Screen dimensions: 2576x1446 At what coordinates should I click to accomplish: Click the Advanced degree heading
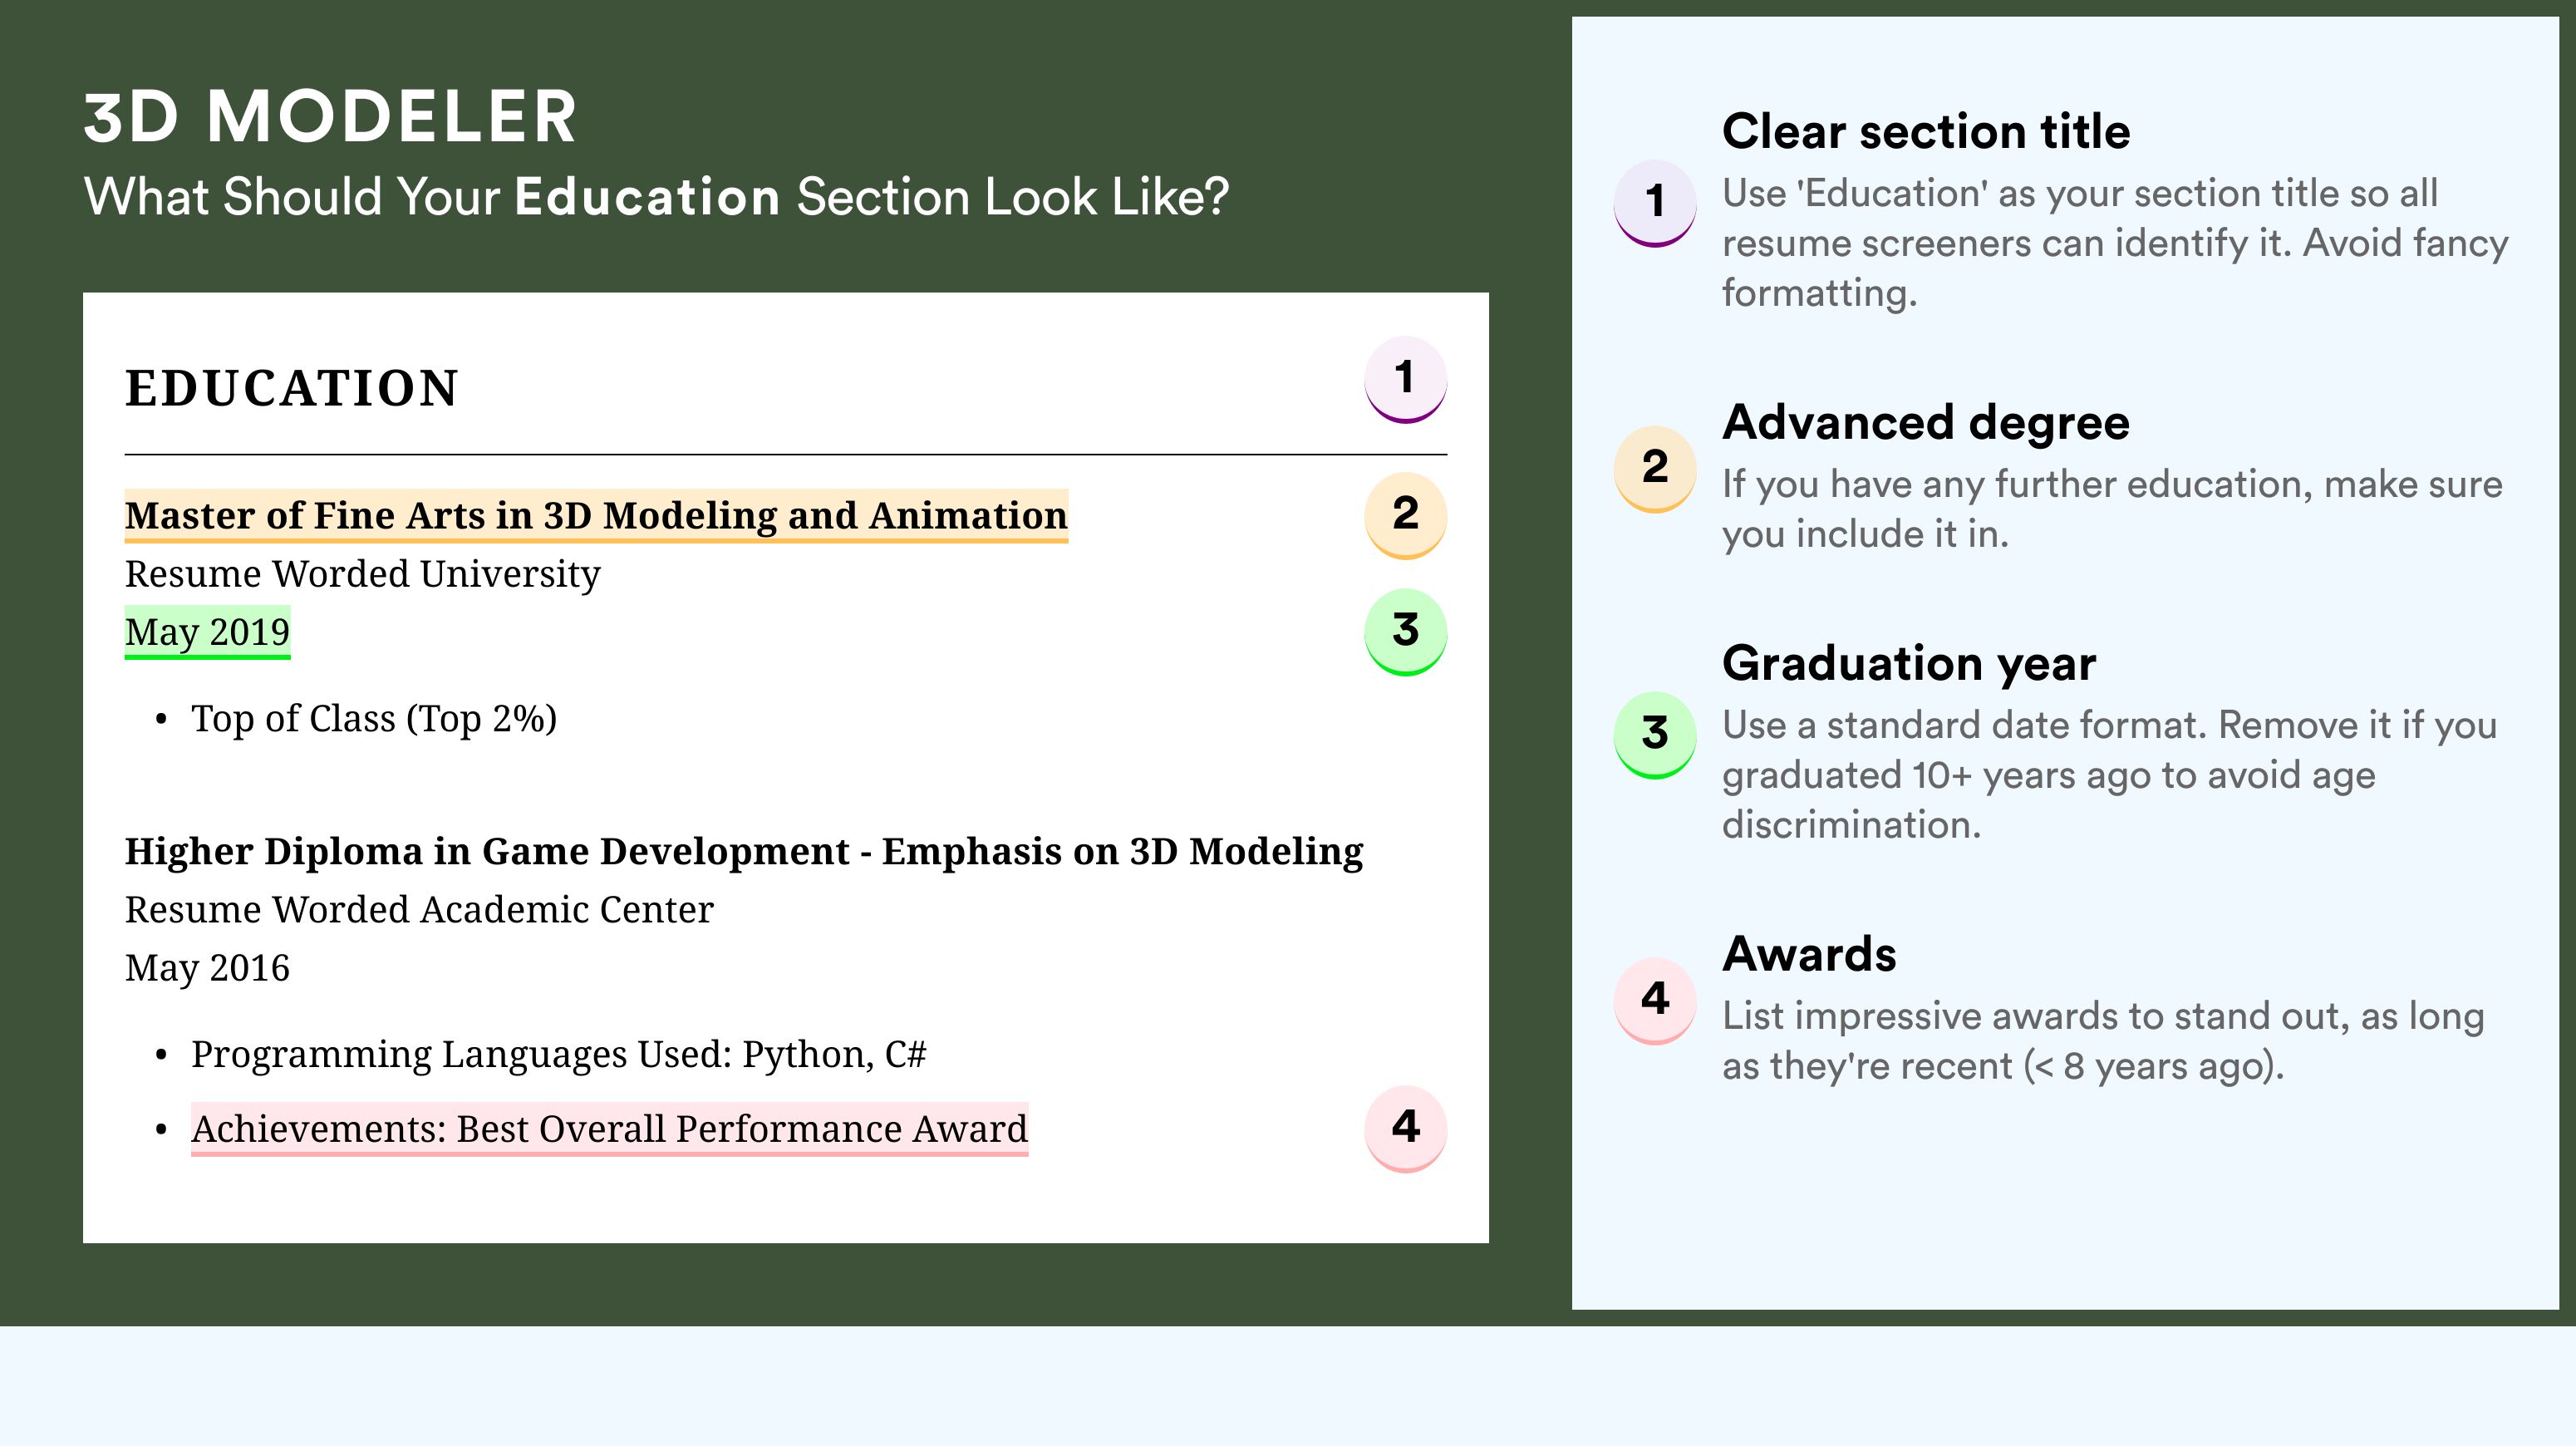pyautogui.click(x=1926, y=422)
